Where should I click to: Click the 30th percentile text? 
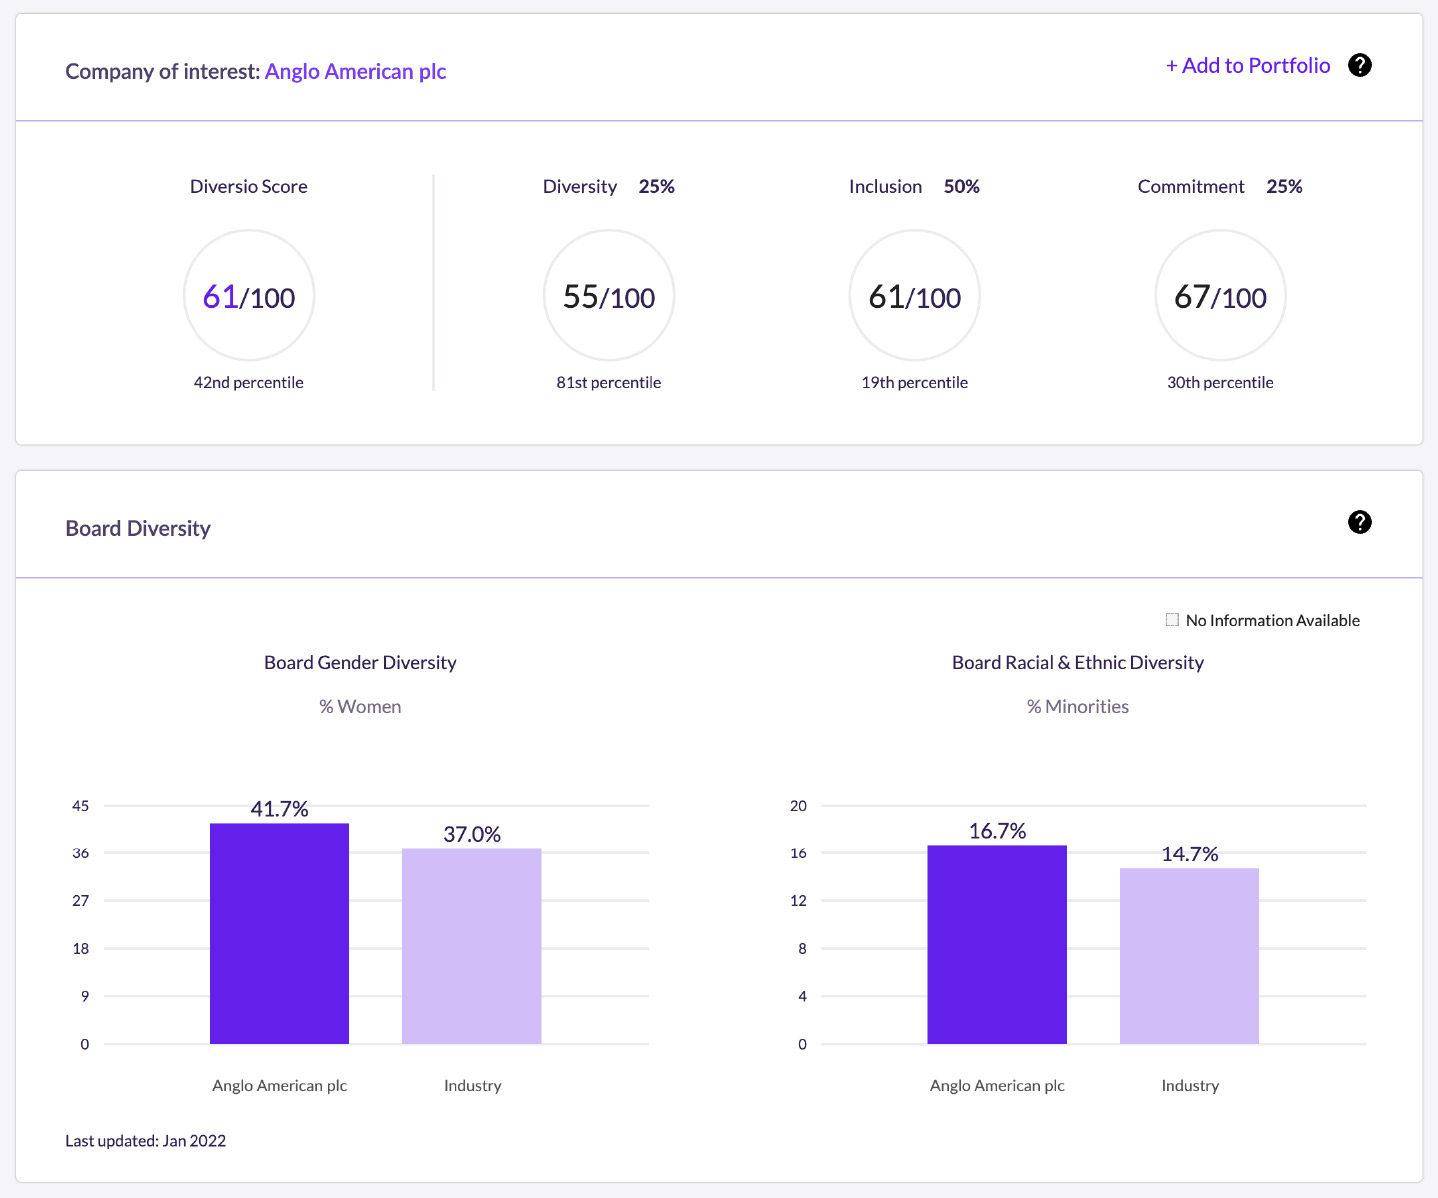(1220, 382)
